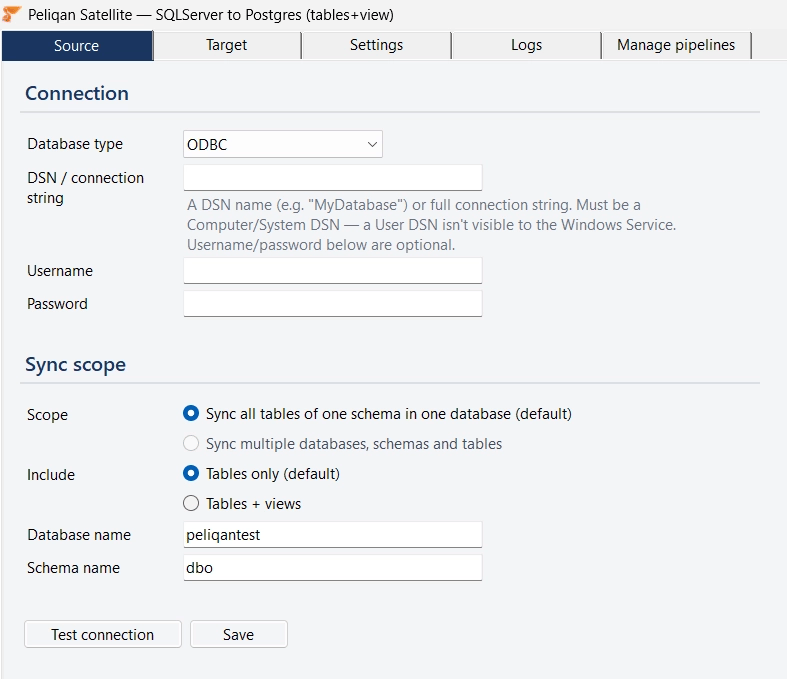Click the Test connection button

coord(103,634)
